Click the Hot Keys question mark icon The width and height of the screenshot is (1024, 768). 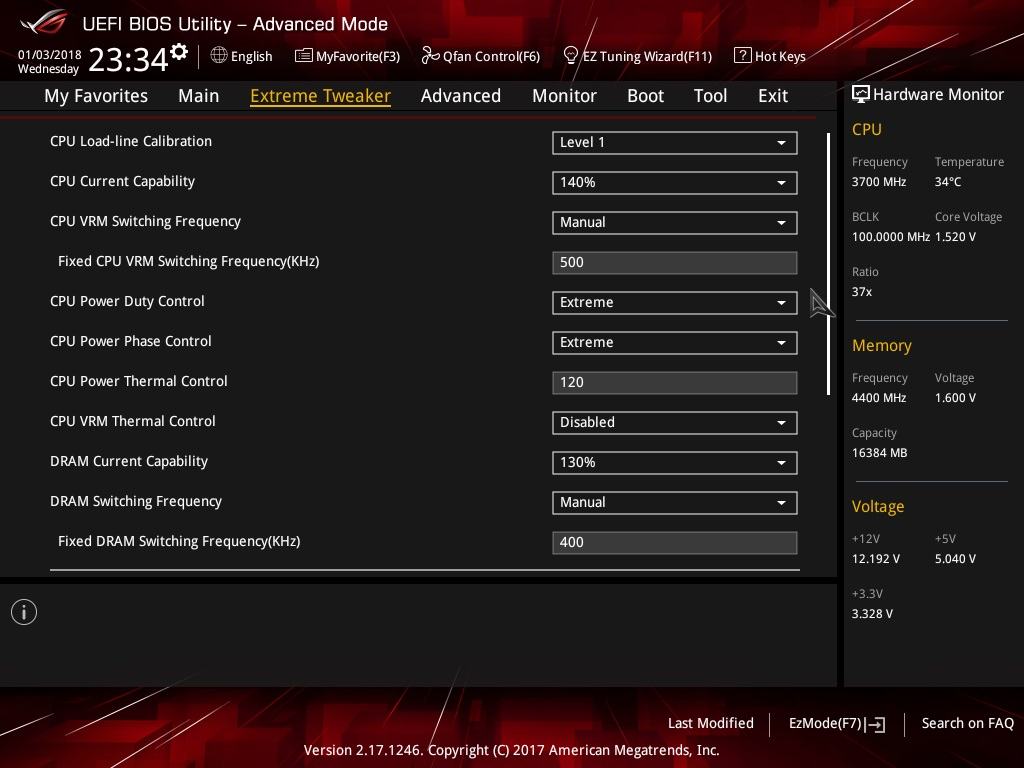click(743, 56)
